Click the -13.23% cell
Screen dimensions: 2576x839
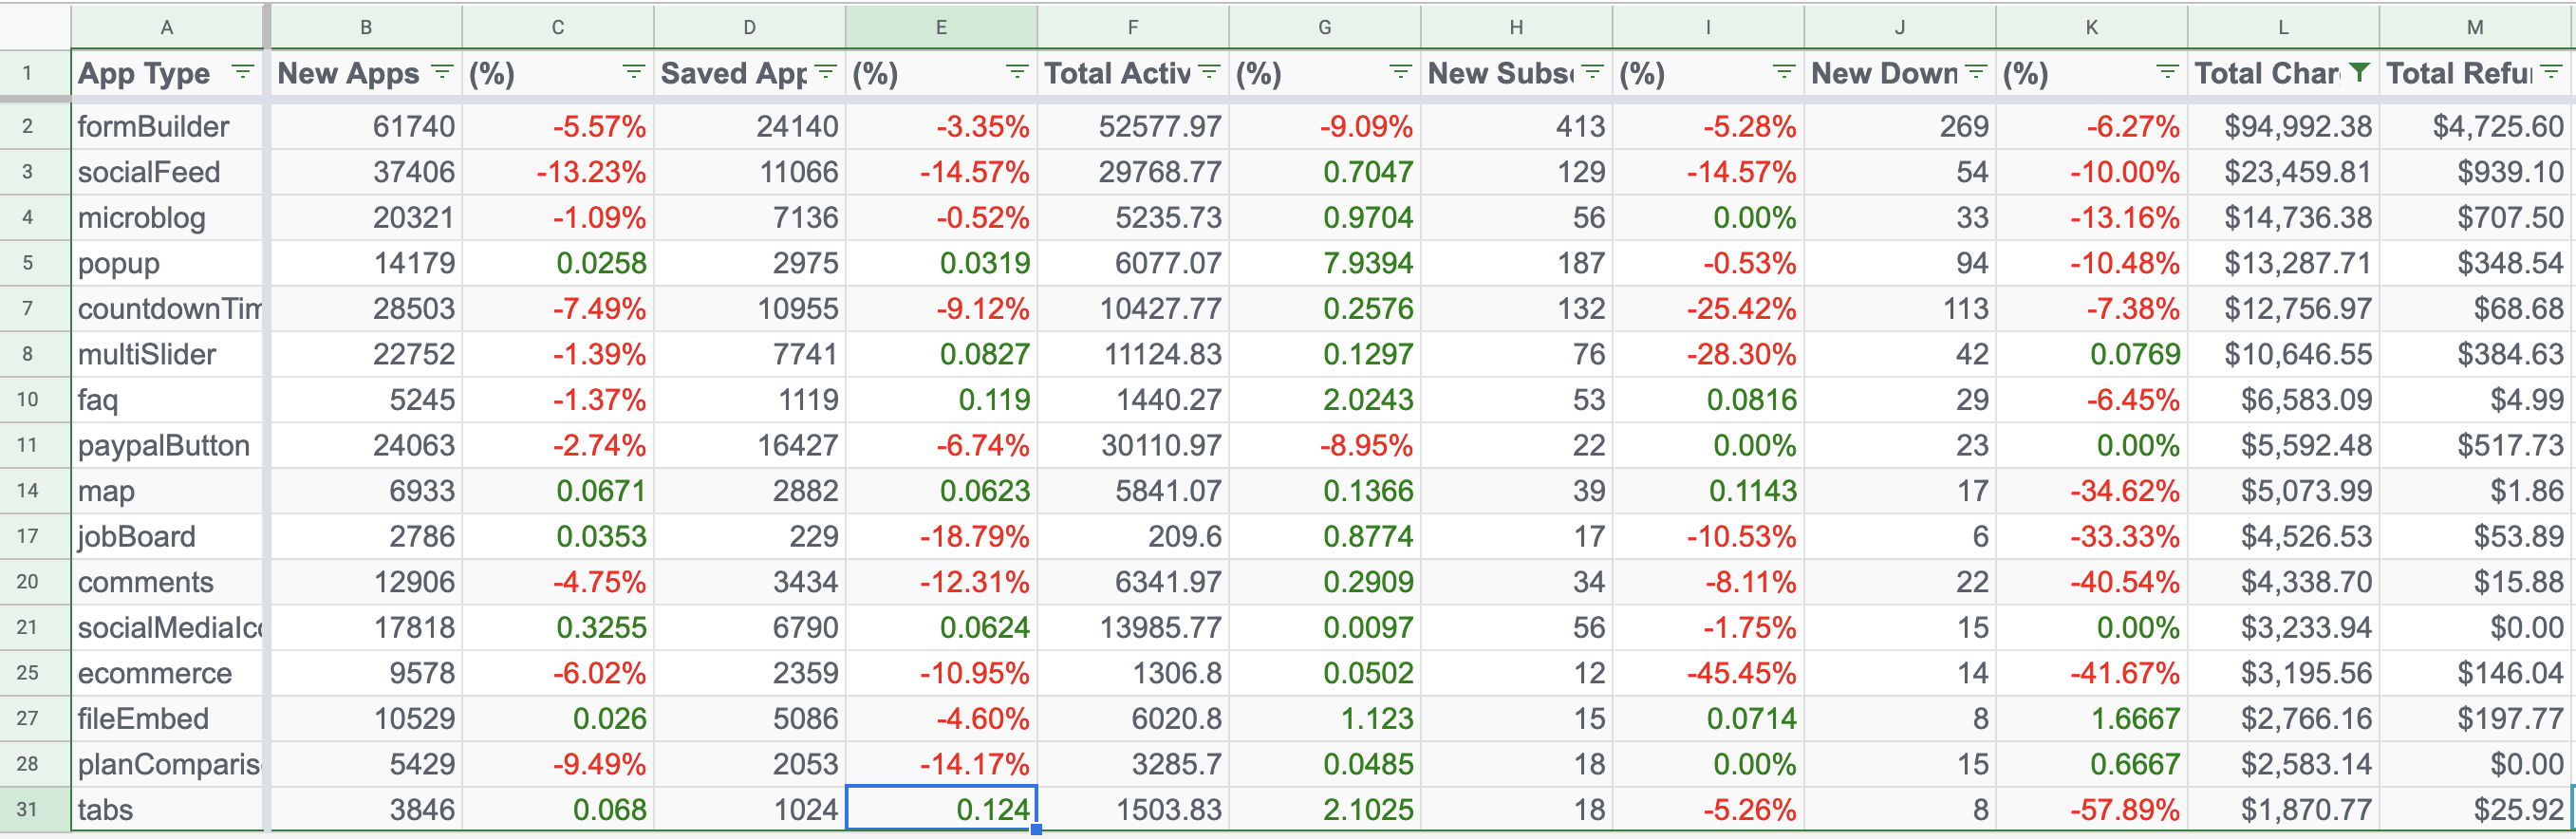coord(558,172)
